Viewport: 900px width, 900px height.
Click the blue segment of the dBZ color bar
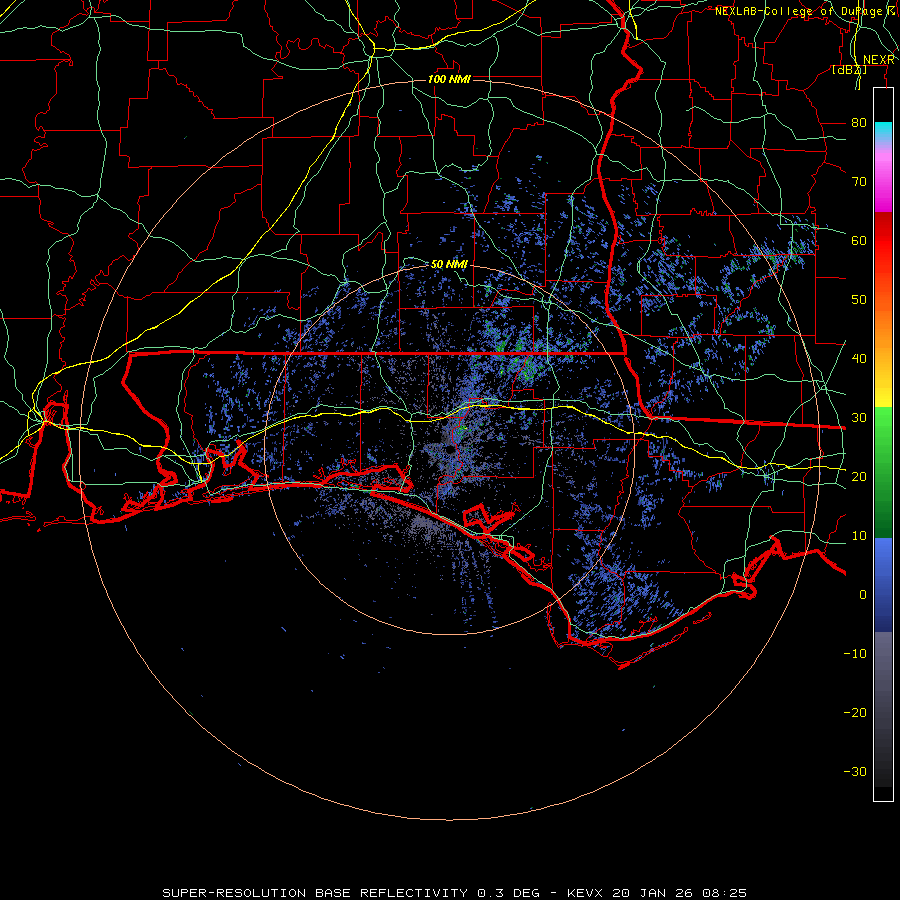883,584
